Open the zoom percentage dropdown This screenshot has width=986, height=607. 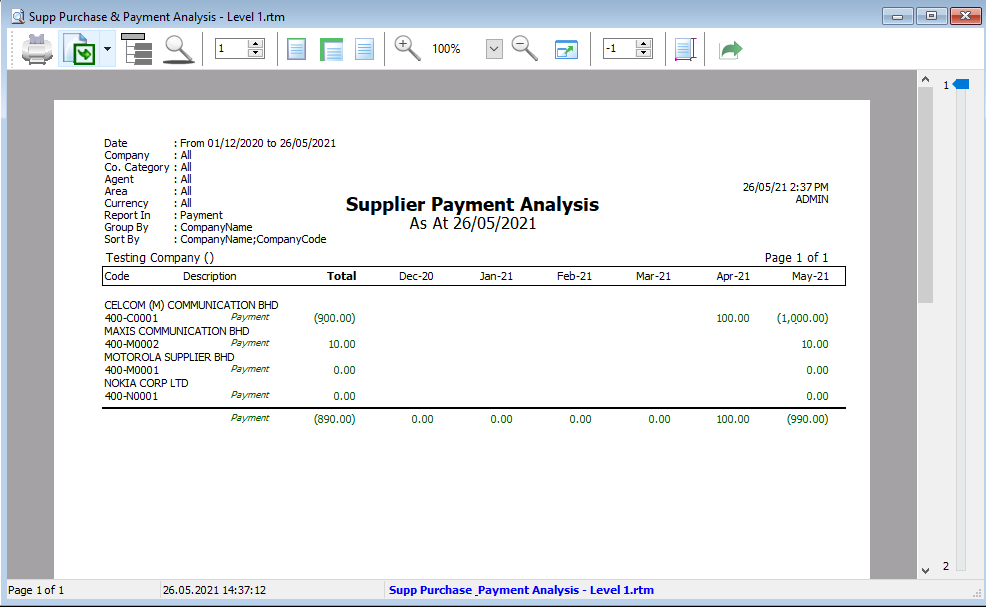(x=493, y=48)
